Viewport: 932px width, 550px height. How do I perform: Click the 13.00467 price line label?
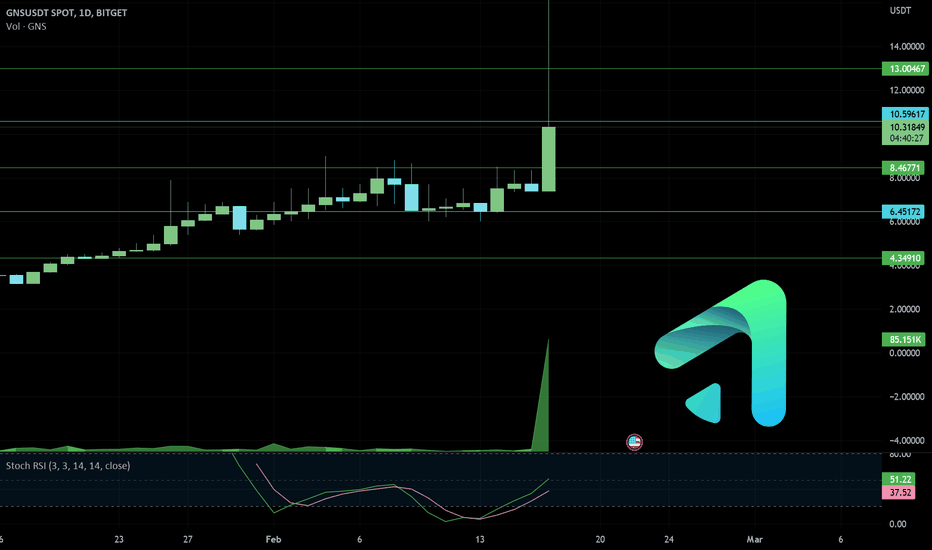pyautogui.click(x=905, y=68)
